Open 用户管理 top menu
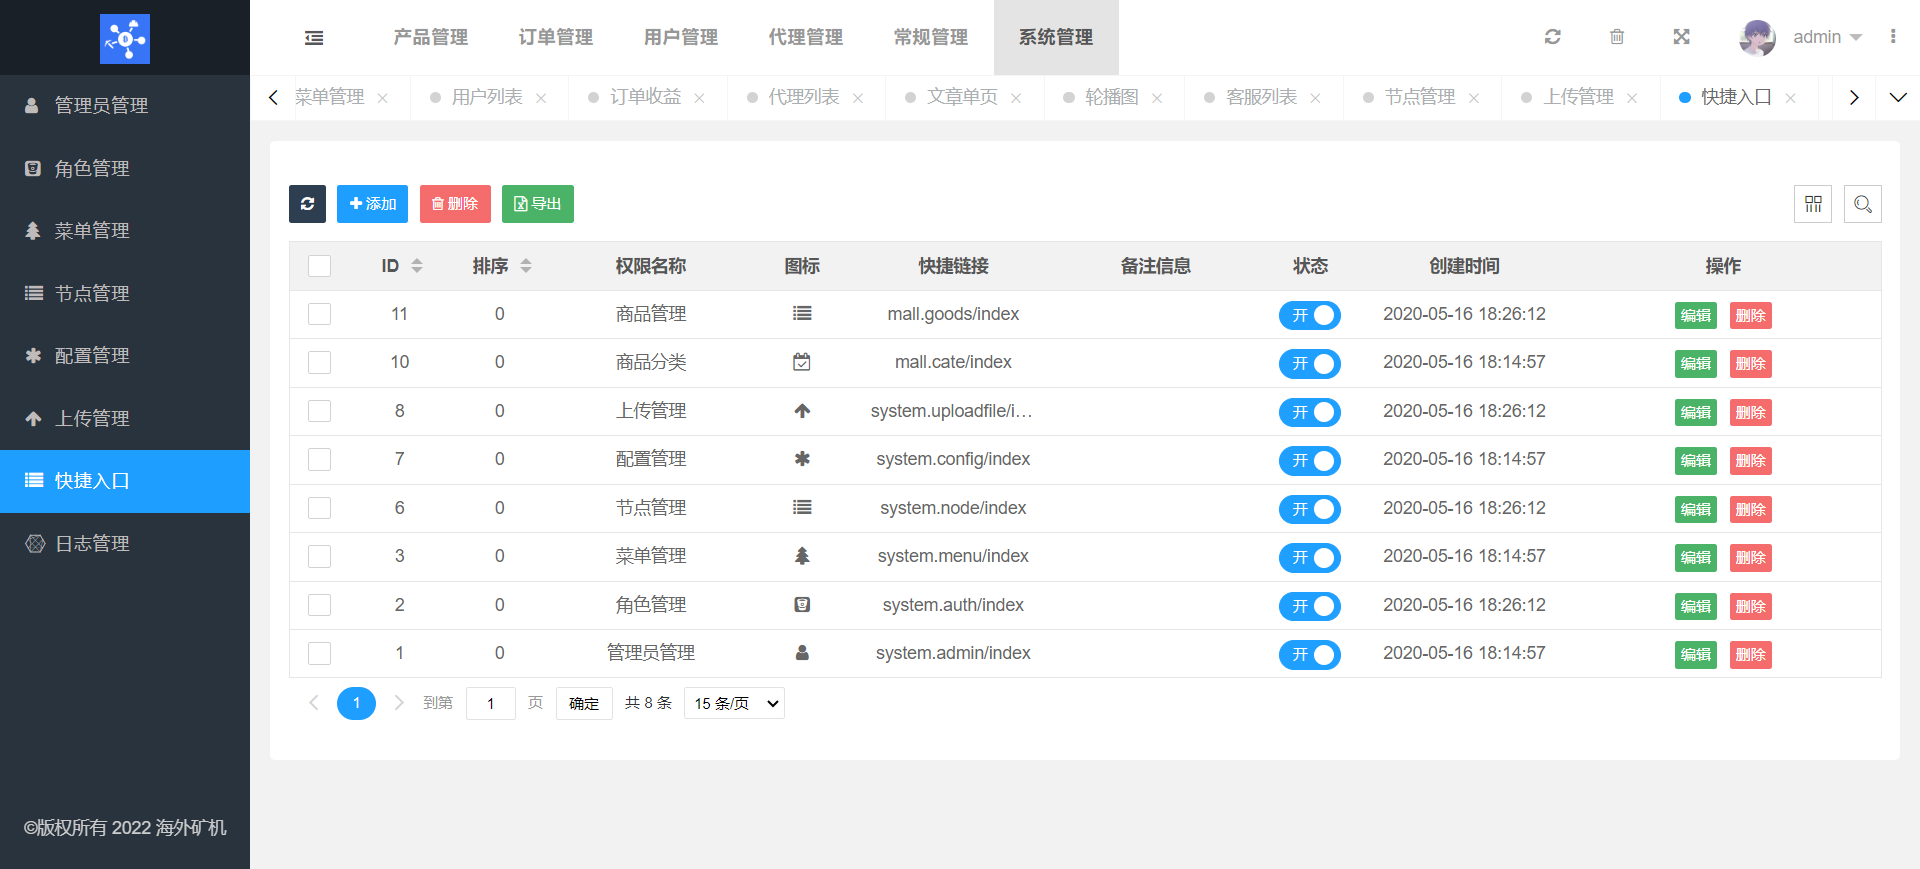This screenshot has height=869, width=1920. pos(681,37)
